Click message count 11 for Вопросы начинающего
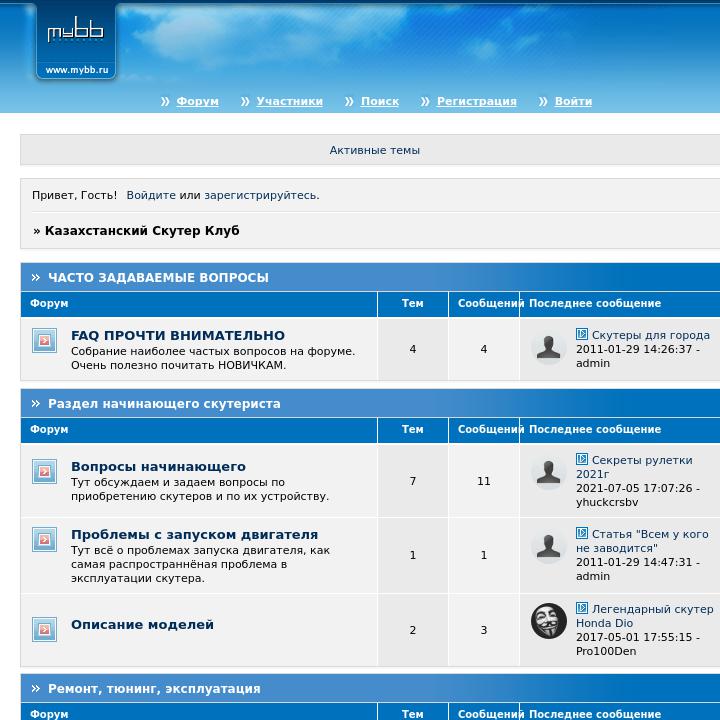The width and height of the screenshot is (720, 720). click(x=484, y=481)
